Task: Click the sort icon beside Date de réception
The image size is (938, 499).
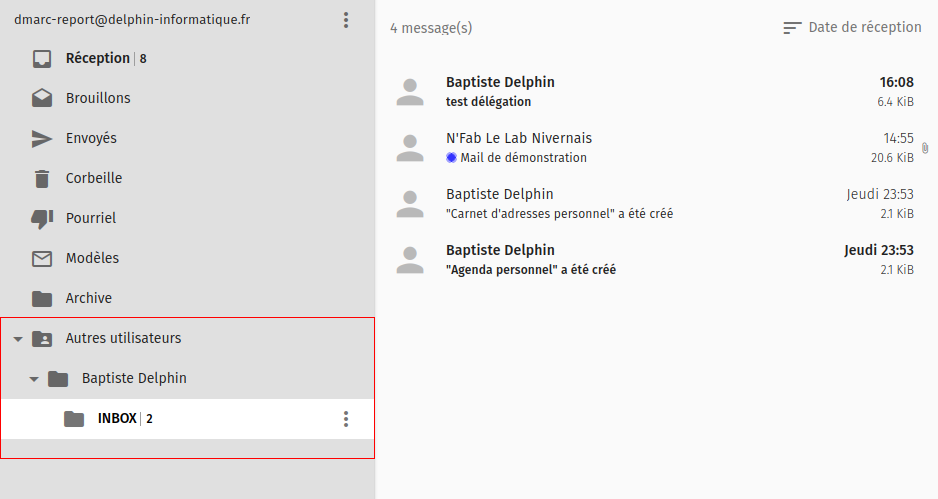Action: point(792,28)
